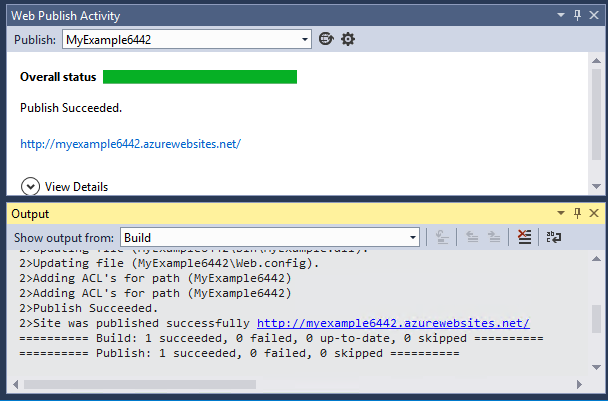The width and height of the screenshot is (608, 401).
Task: Toggle word wrap in Output
Action: (554, 237)
